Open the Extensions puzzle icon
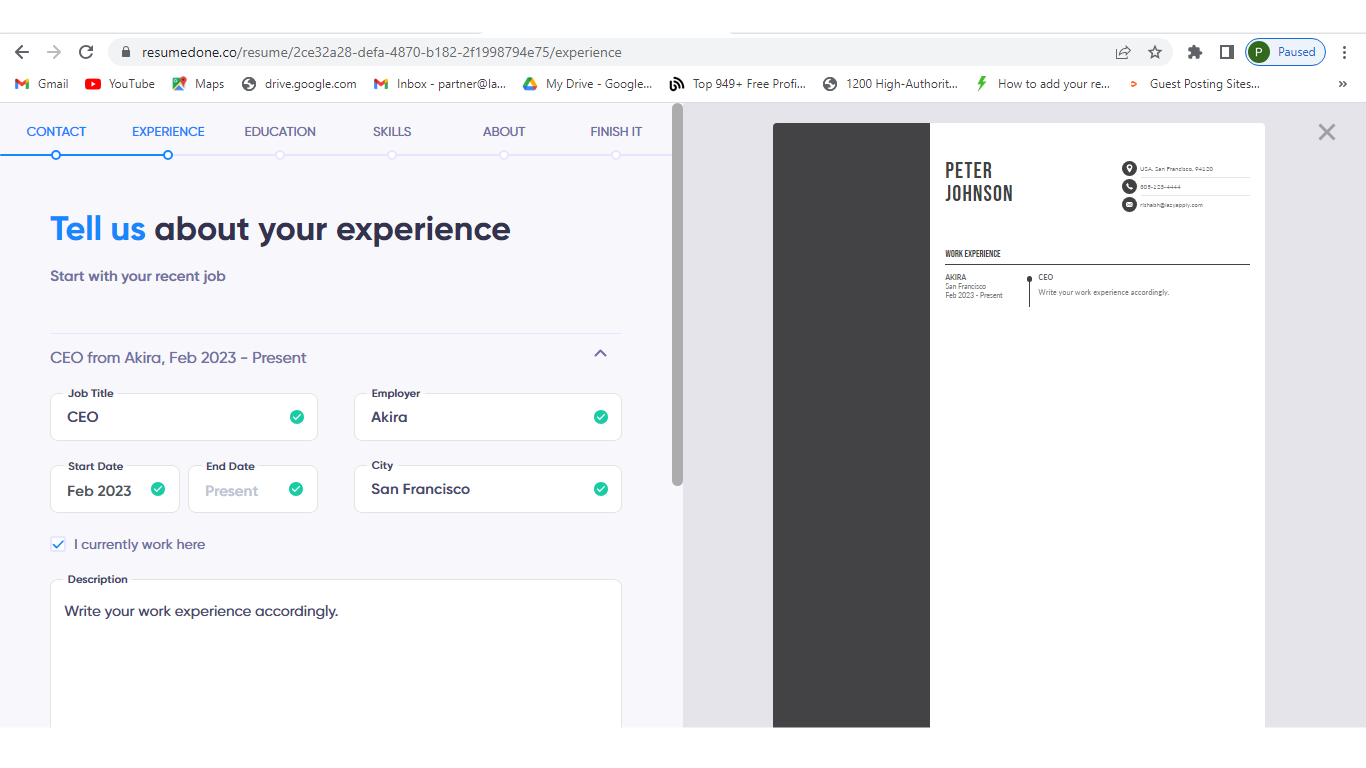Image resolution: width=1366 pixels, height=768 pixels. [x=1194, y=52]
